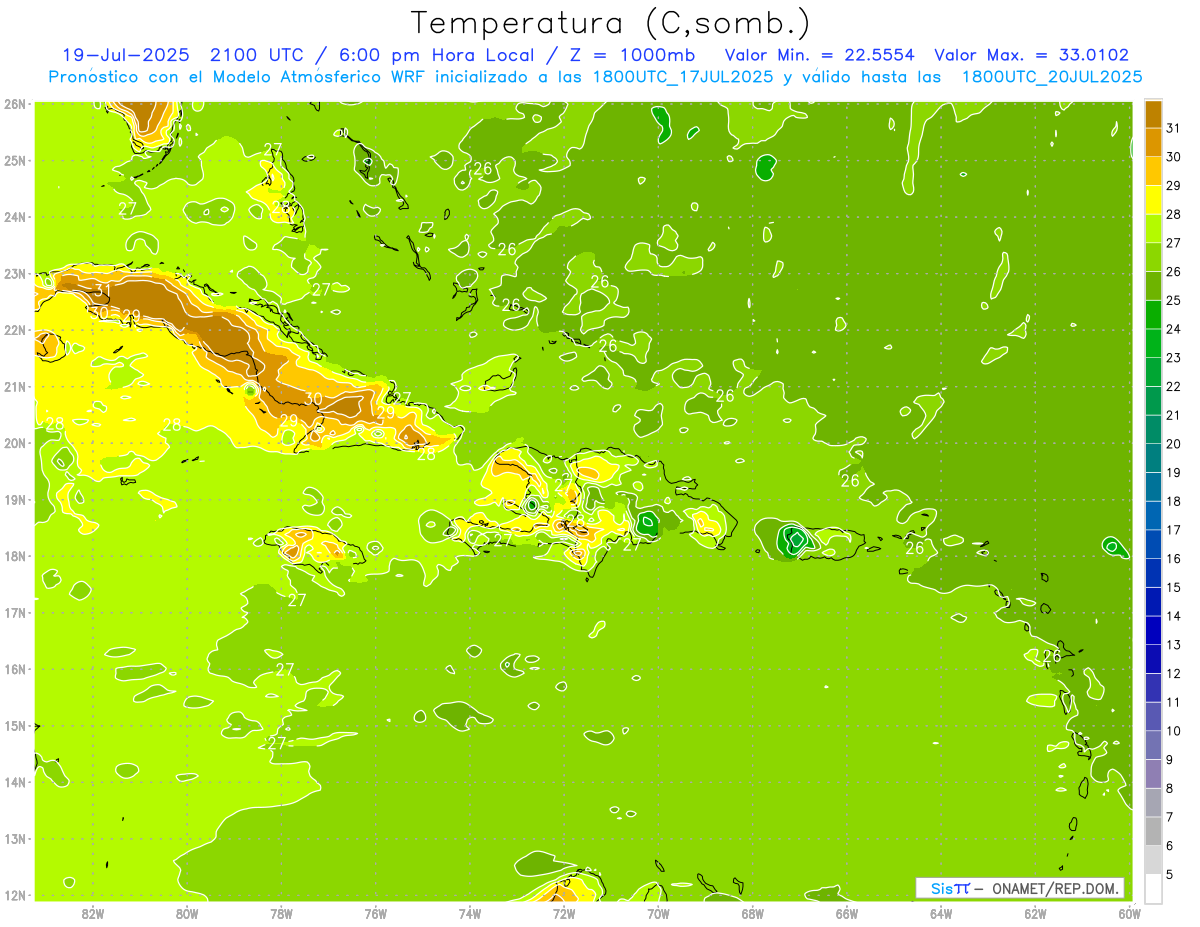Click the '20N' latitude axis label
This screenshot has height=927, width=1200.
14,443
